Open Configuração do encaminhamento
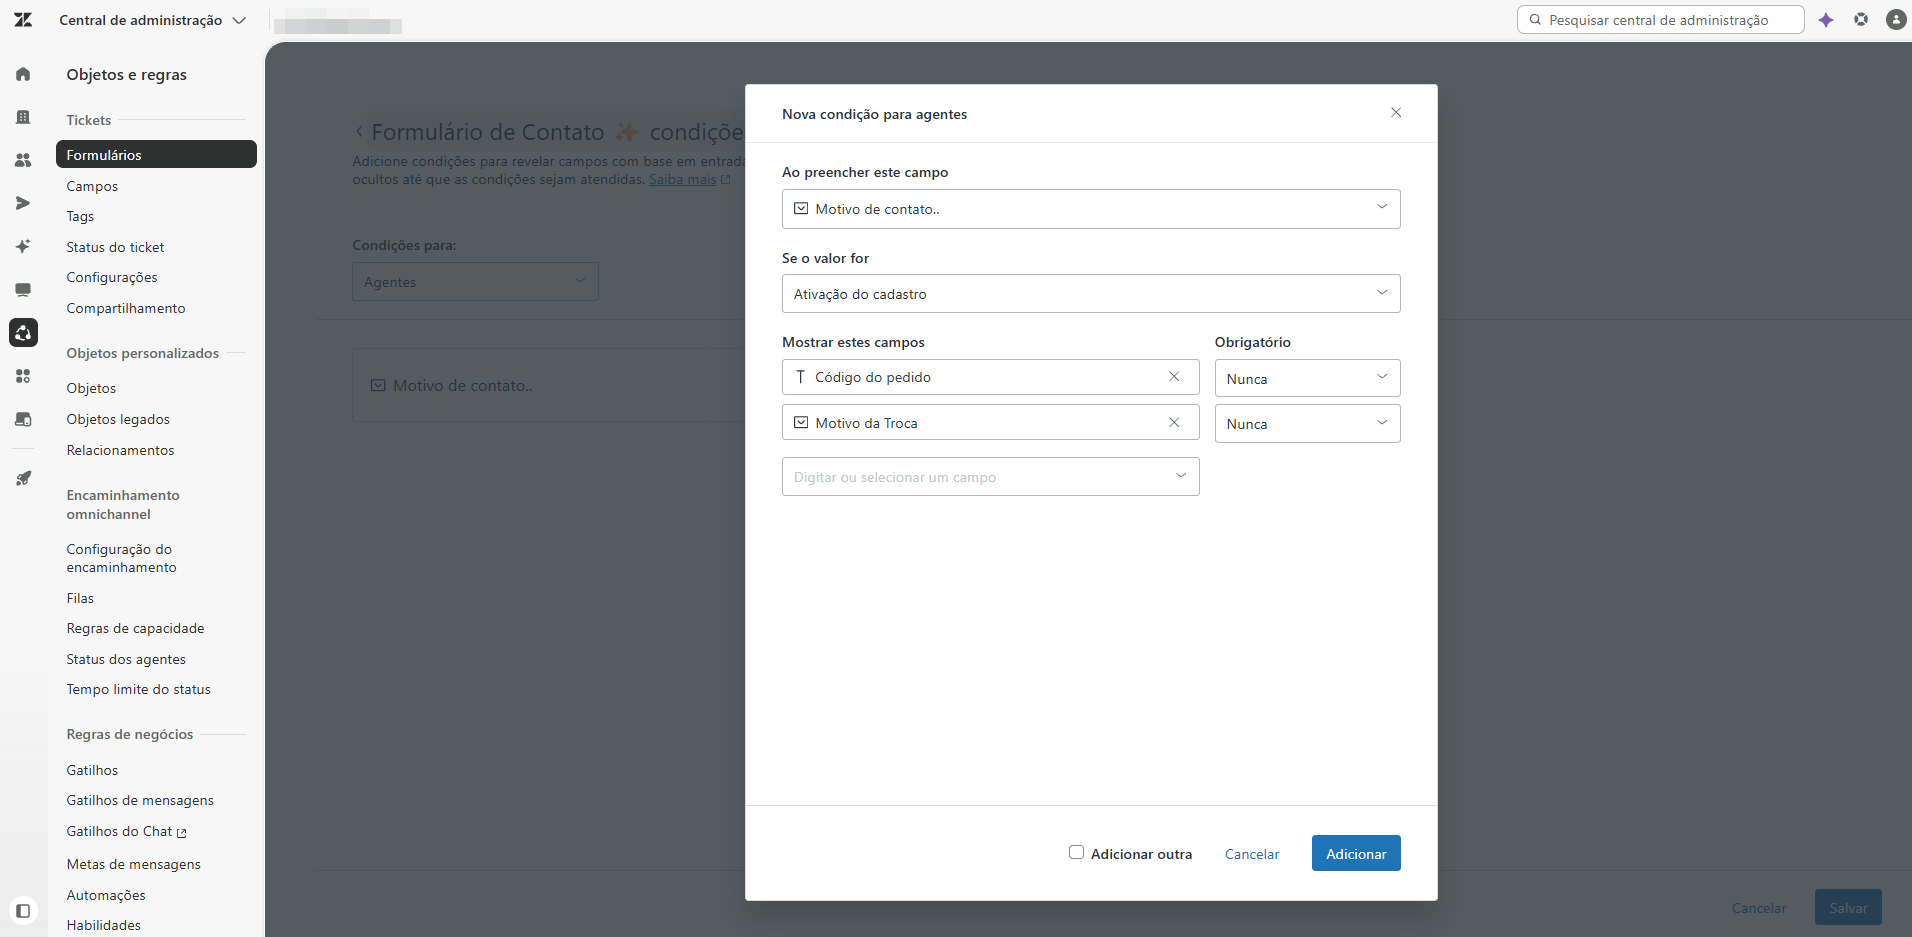The image size is (1912, 937). tap(121, 558)
